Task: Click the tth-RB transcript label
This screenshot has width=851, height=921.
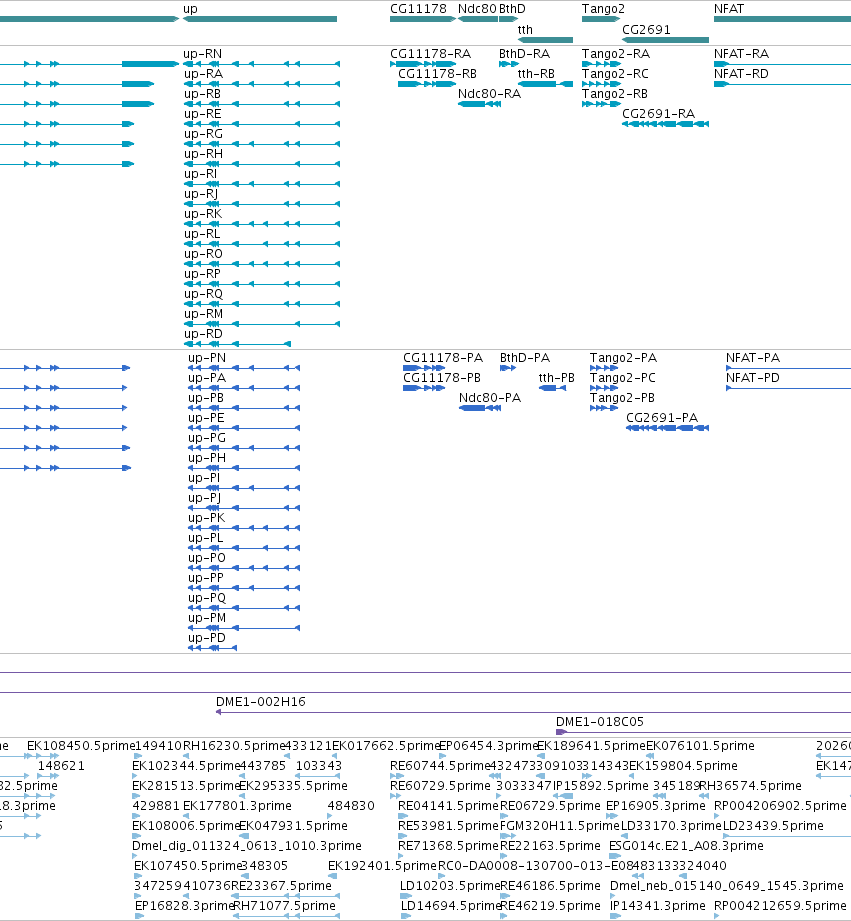Action: pos(536,74)
